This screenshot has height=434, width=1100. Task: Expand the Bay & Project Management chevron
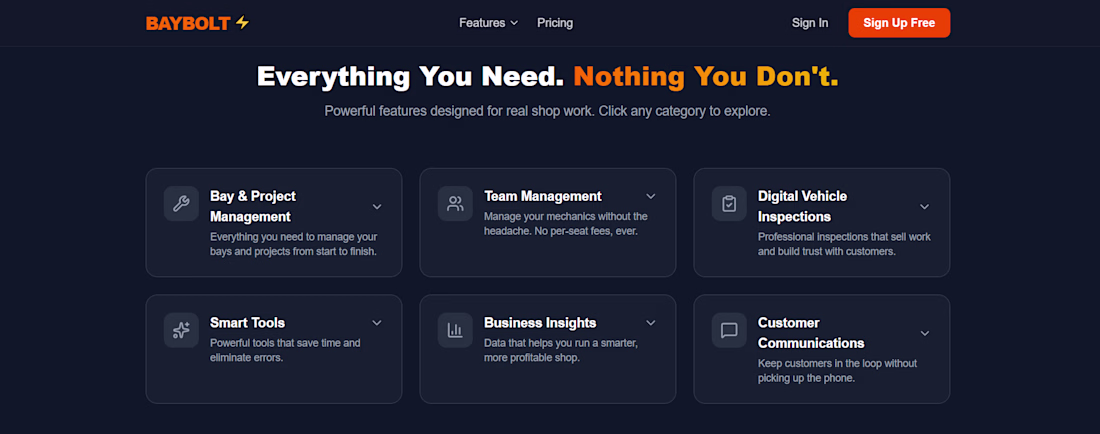(377, 207)
